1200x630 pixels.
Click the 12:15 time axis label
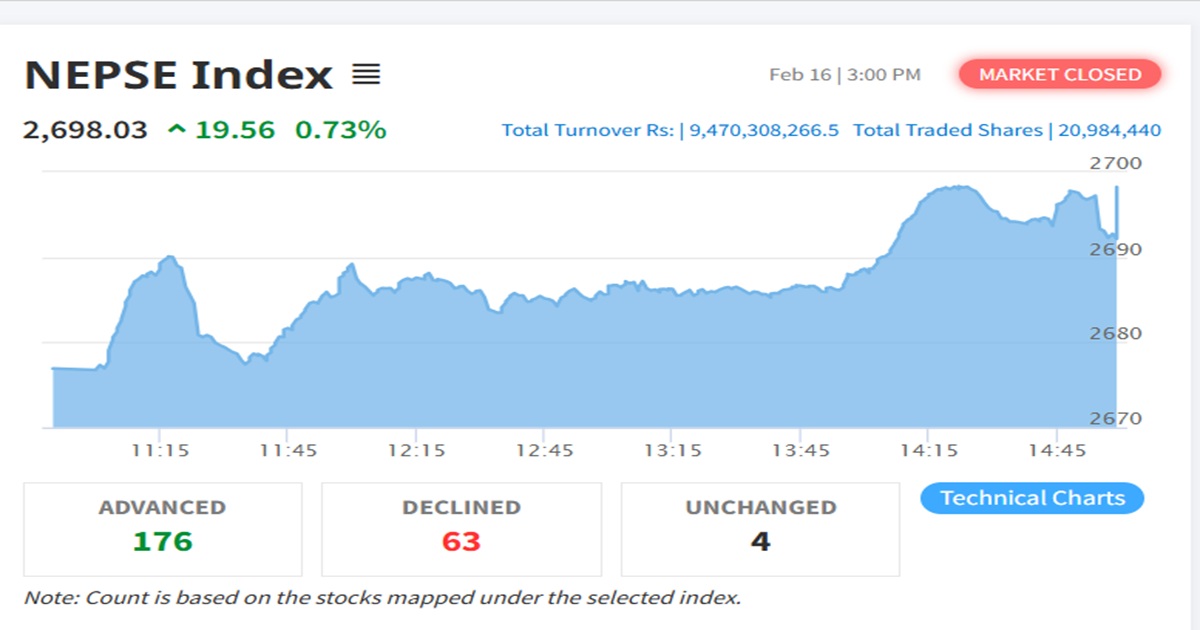coord(417,451)
